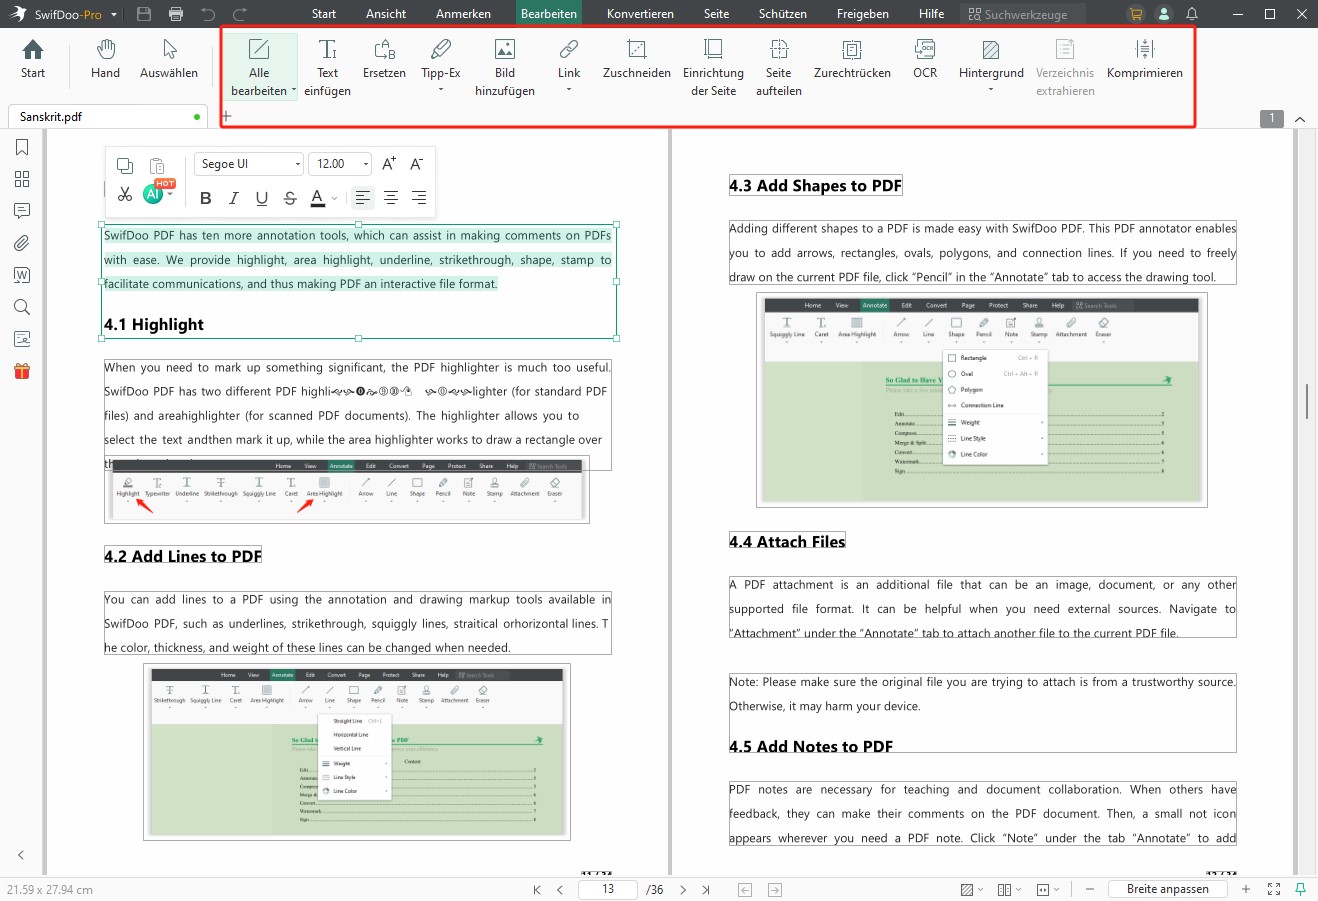
Task: Toggle bold formatting
Action: tap(206, 198)
